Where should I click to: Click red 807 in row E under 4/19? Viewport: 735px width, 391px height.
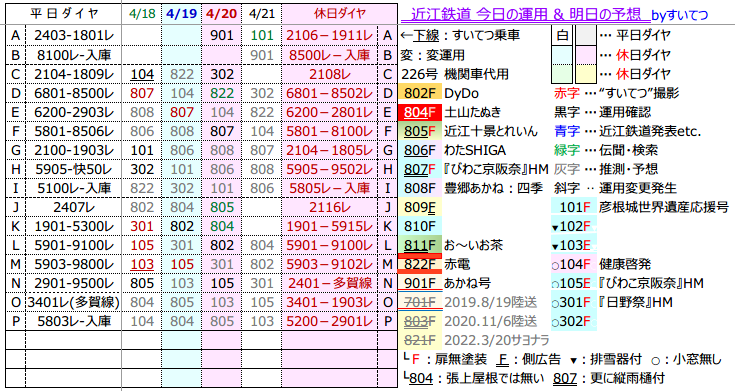(182, 112)
